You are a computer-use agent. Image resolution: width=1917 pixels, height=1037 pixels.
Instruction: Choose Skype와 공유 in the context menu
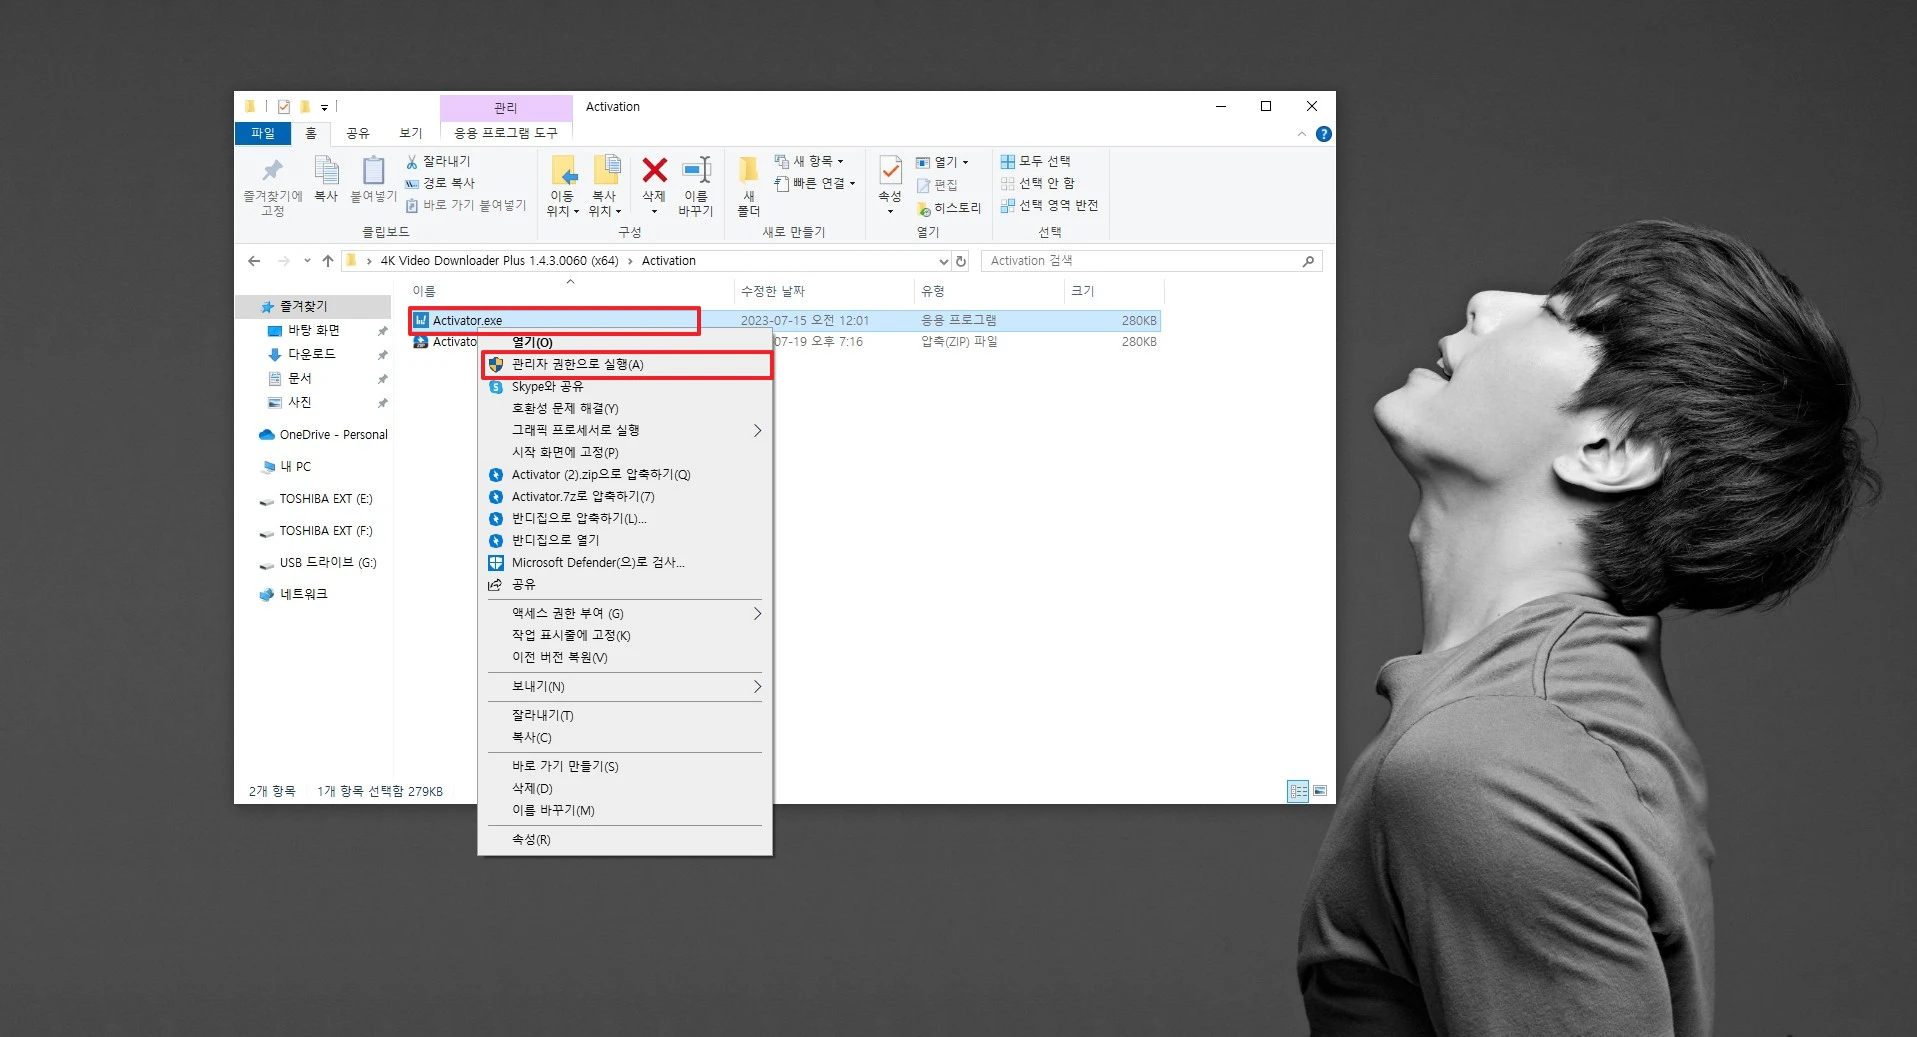625,387
